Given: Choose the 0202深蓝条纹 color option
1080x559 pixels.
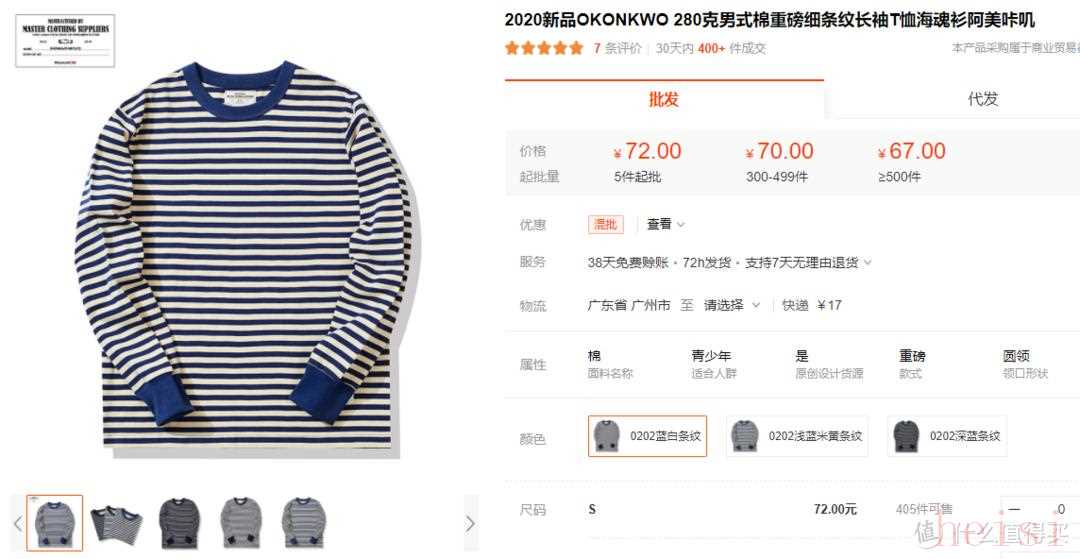Looking at the screenshot, I should click(x=947, y=436).
